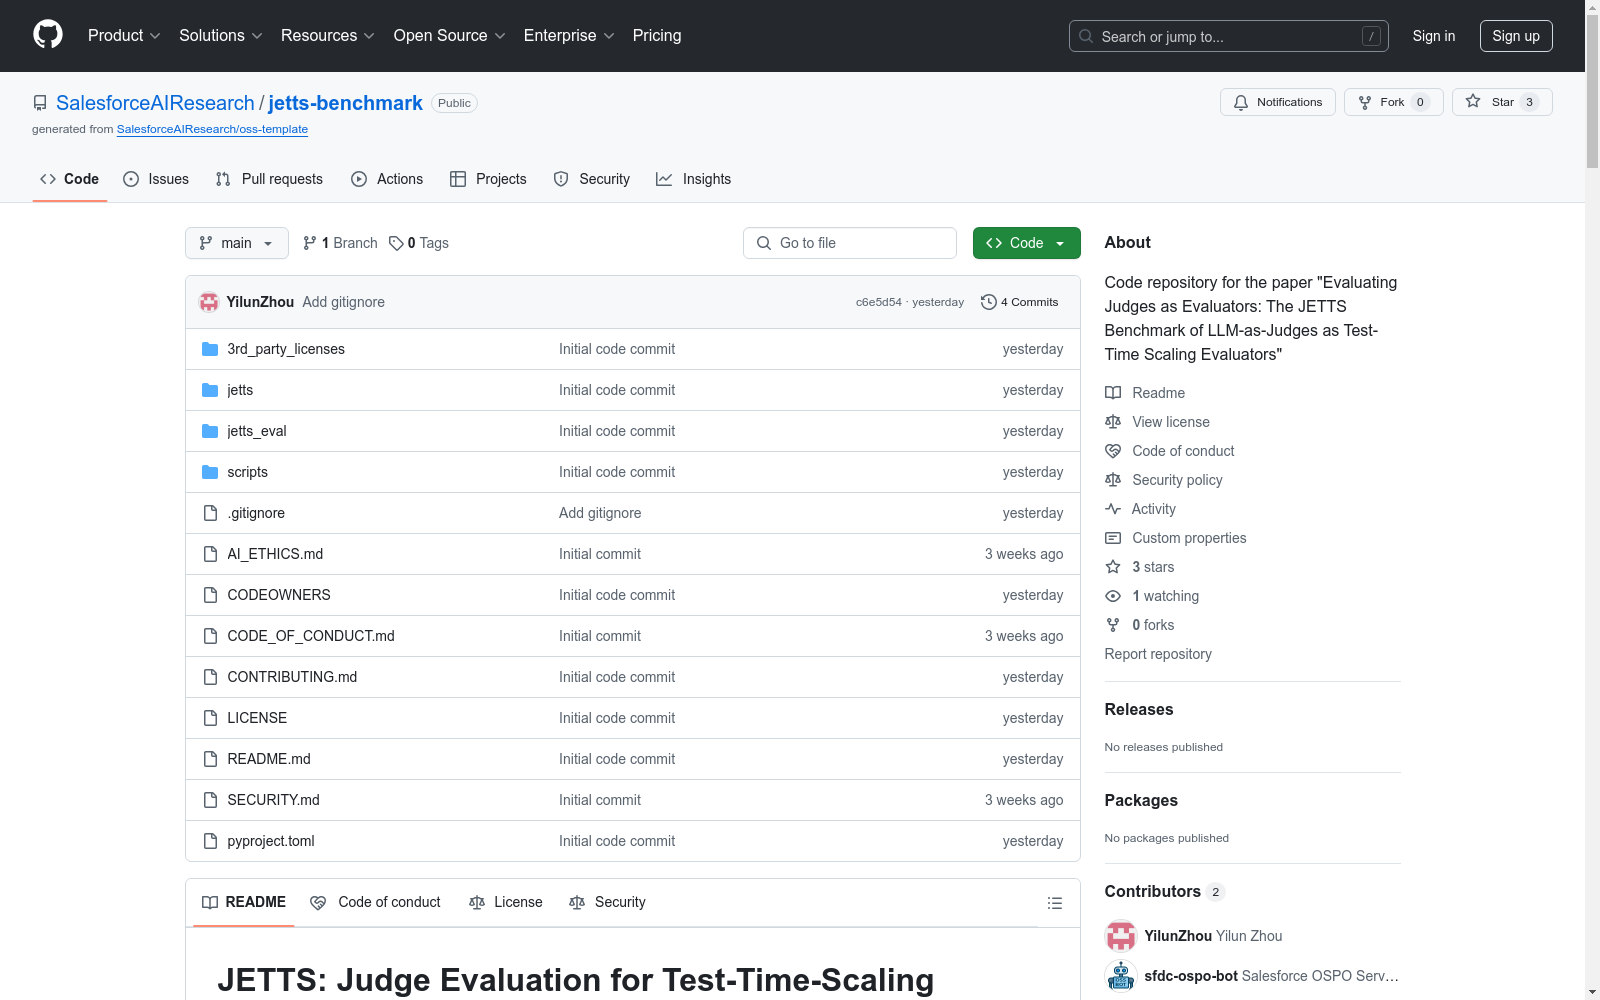Expand the Enterprise menu
The height and width of the screenshot is (1000, 1600).
point(569,35)
